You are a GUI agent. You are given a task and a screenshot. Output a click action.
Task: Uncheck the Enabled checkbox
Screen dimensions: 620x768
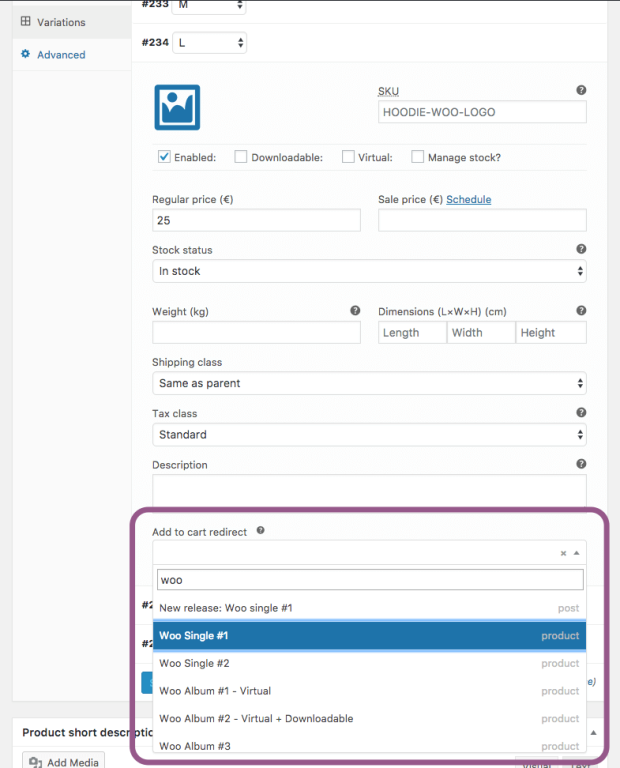click(x=164, y=157)
